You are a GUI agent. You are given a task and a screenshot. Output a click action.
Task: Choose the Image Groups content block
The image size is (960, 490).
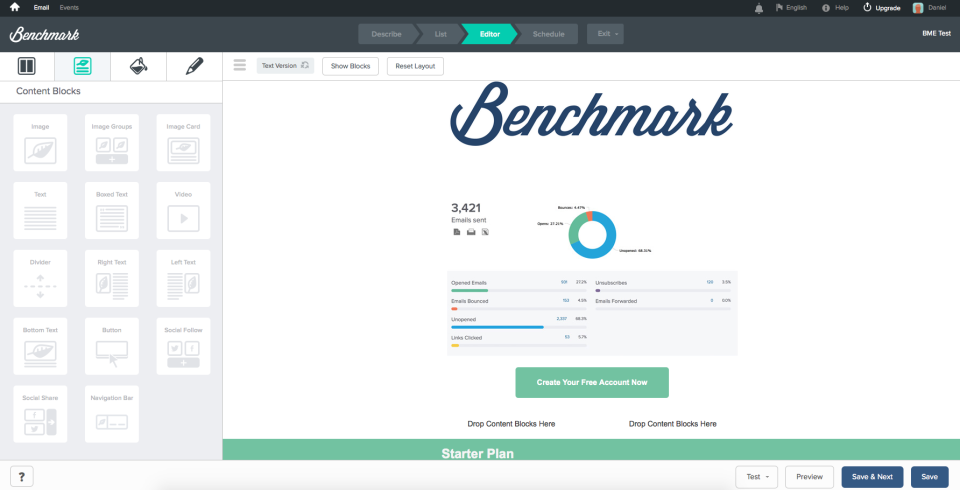point(112,143)
